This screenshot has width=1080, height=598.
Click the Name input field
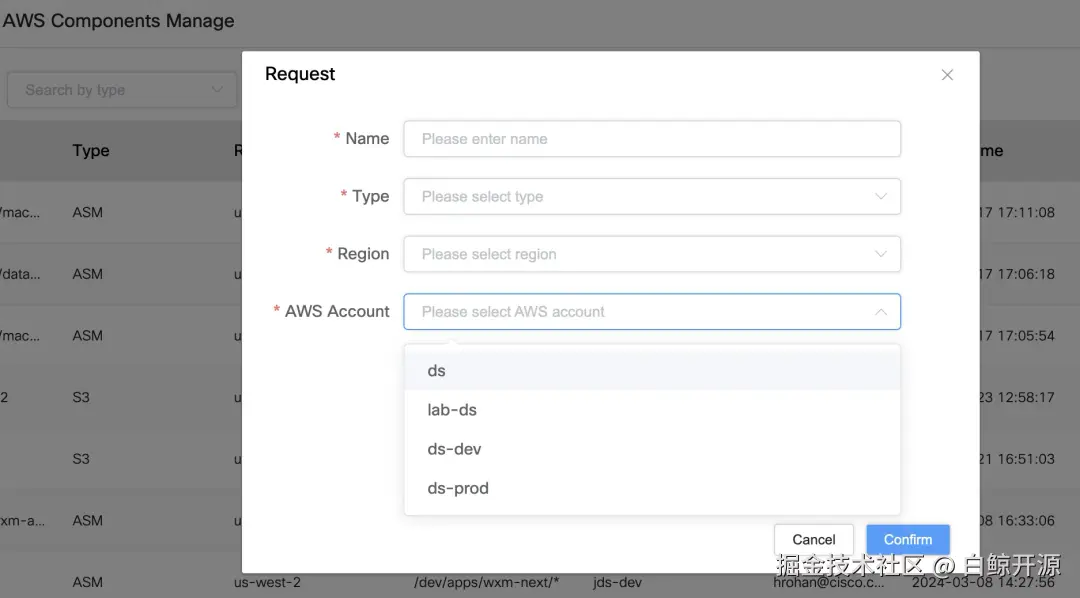[652, 138]
